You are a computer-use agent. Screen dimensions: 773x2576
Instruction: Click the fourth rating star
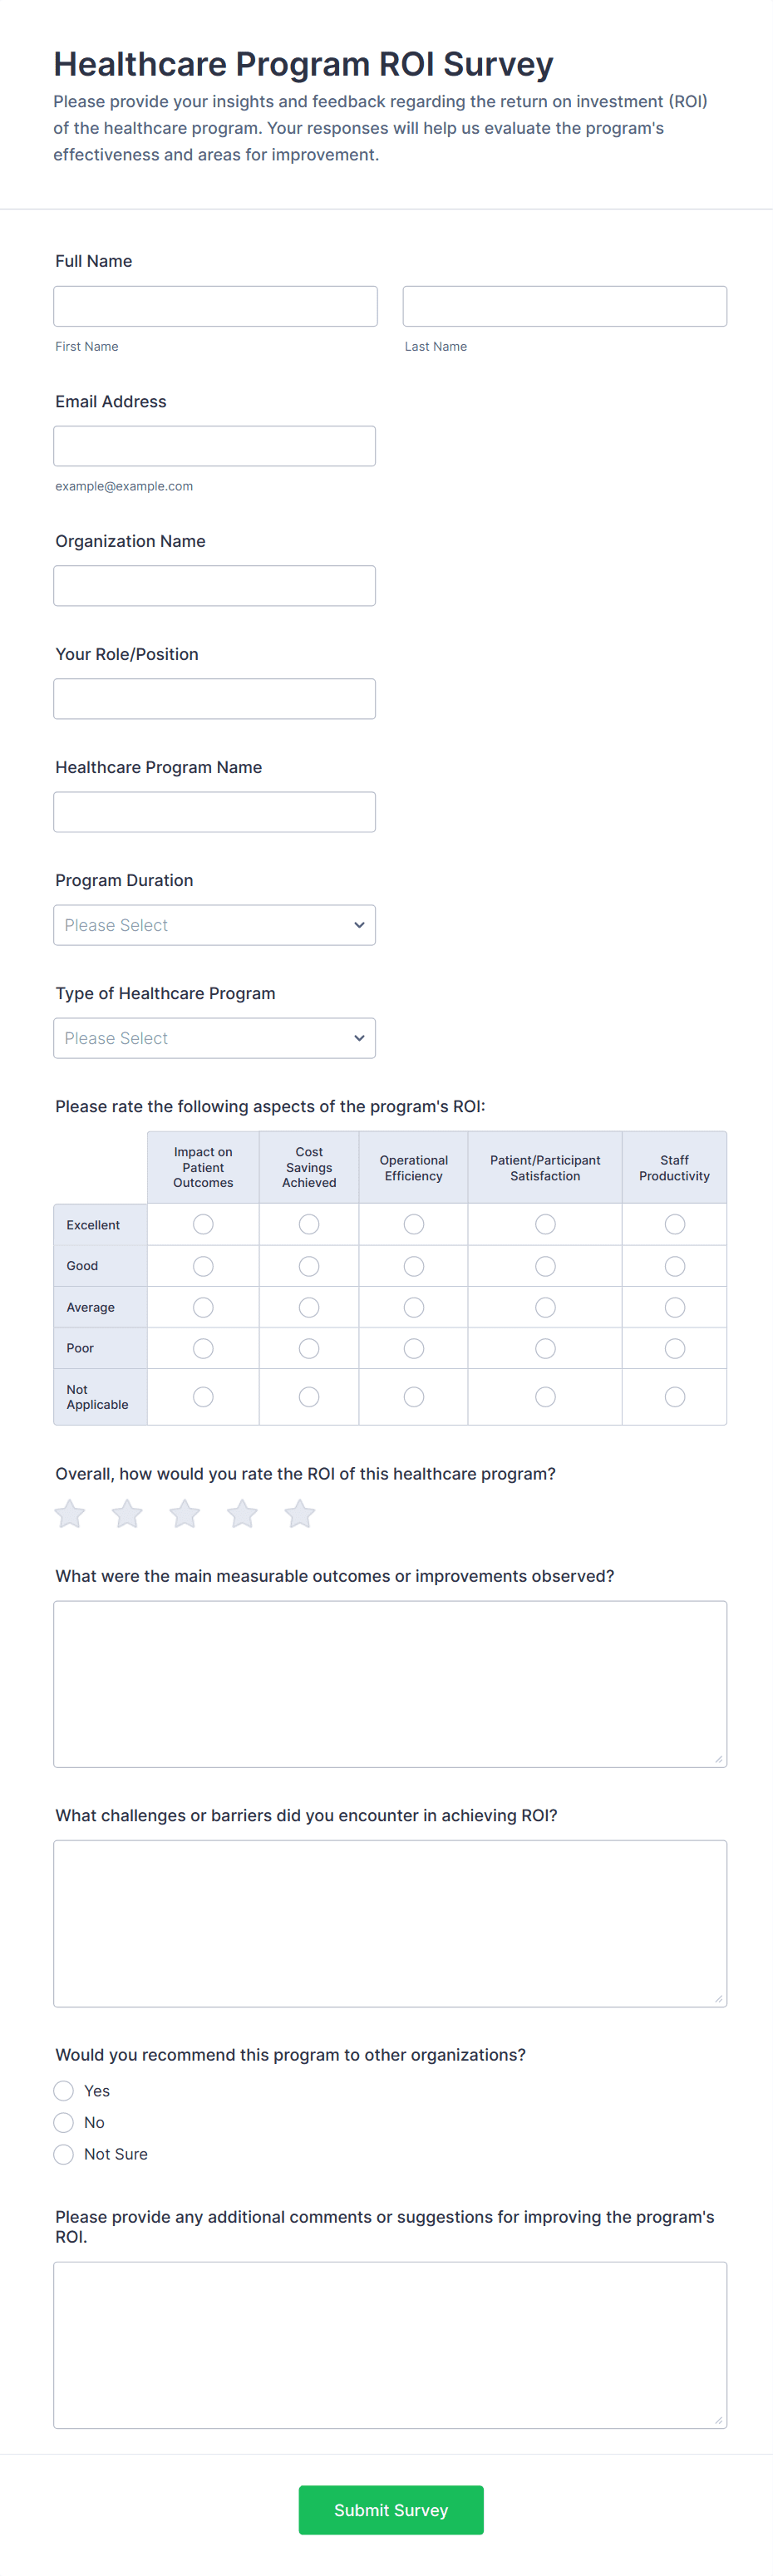(x=242, y=1514)
